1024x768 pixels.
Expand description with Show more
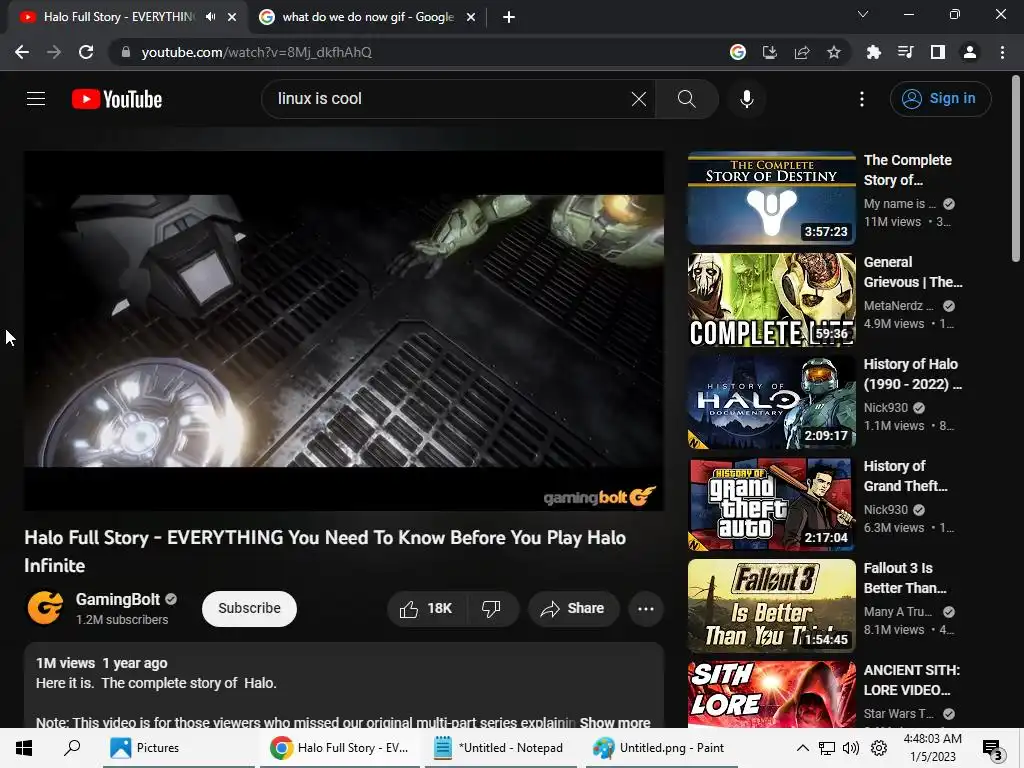click(615, 722)
